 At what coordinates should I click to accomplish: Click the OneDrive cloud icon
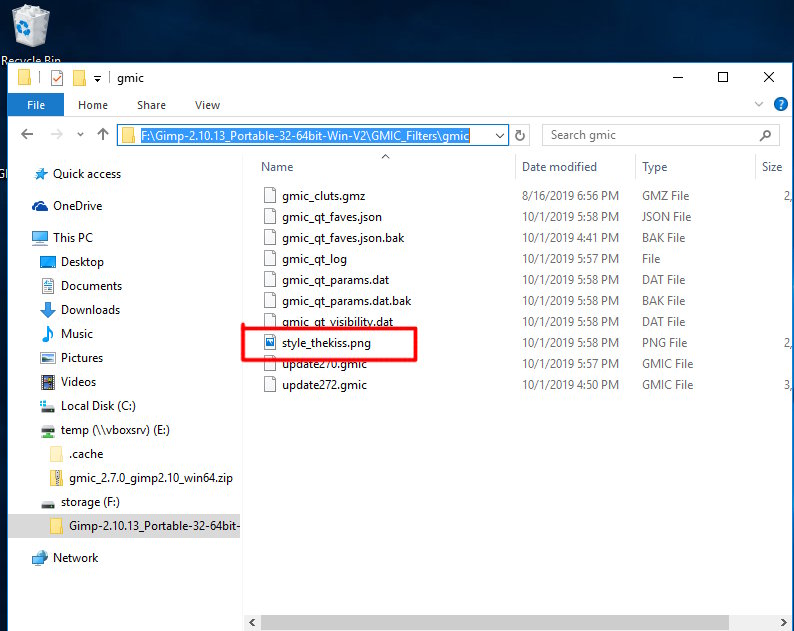coord(40,206)
